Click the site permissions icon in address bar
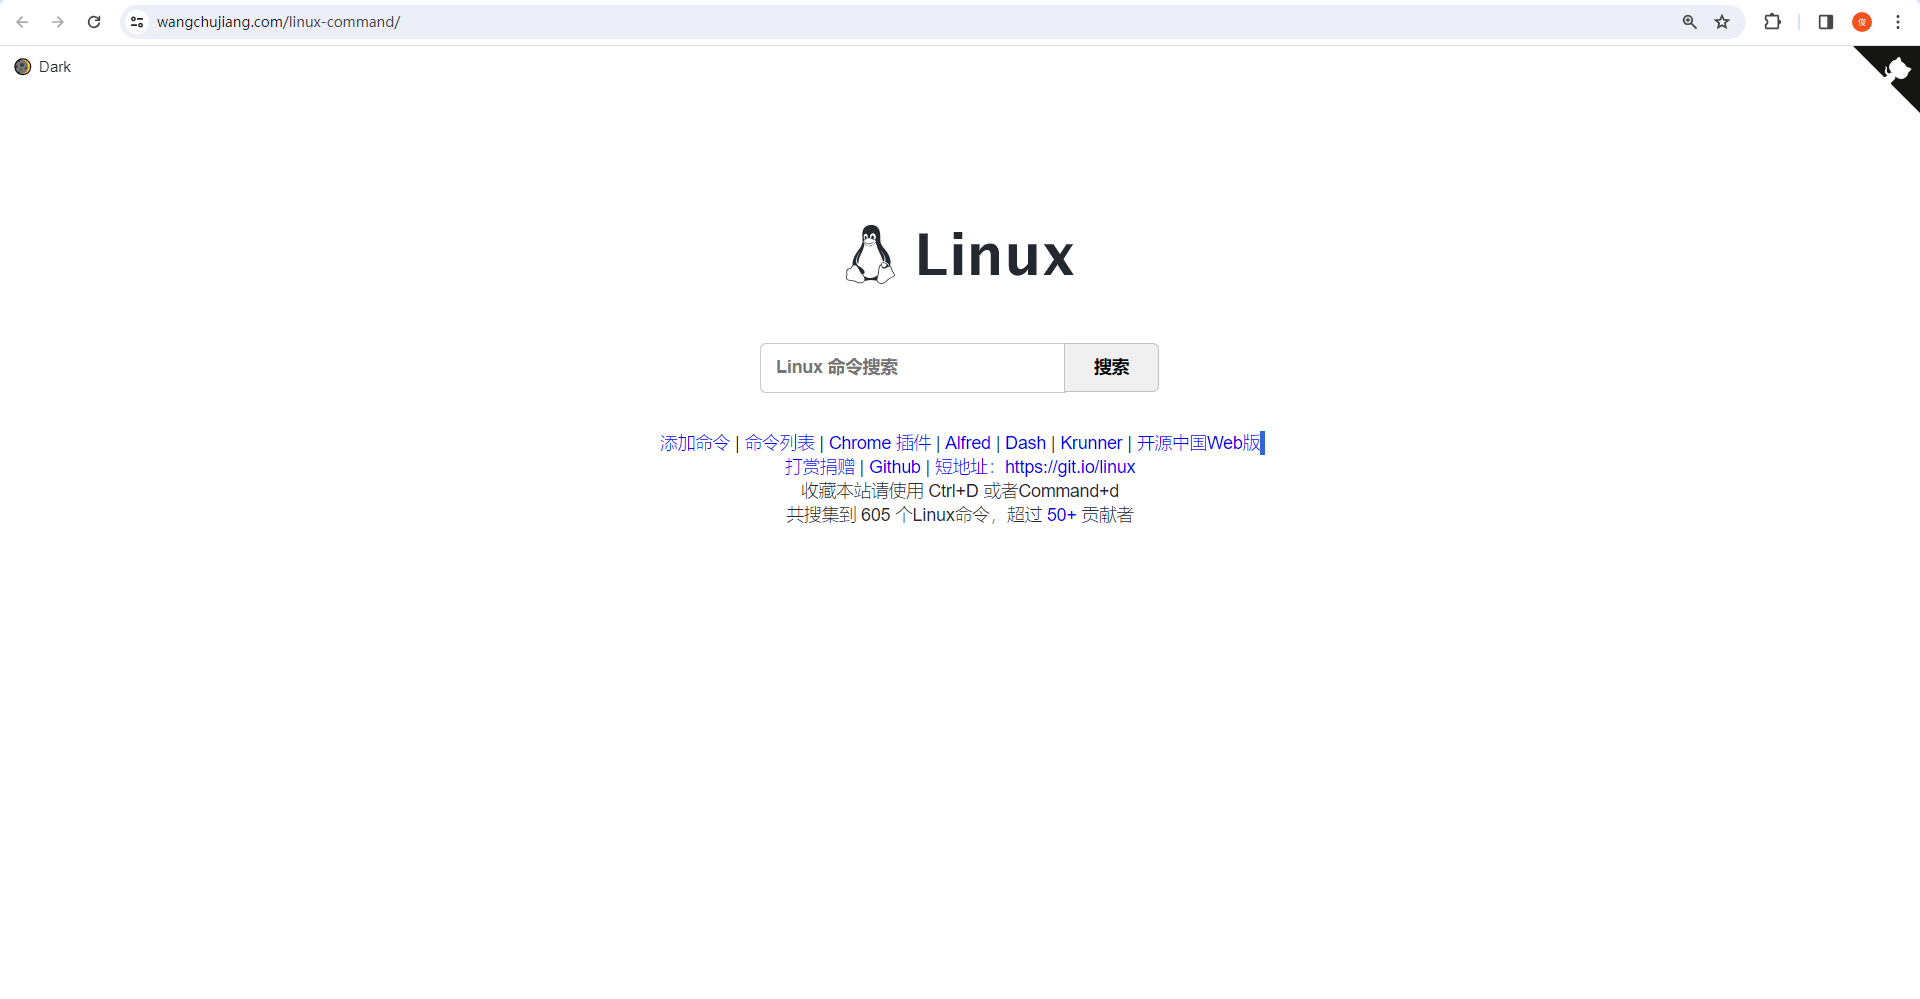This screenshot has height=999, width=1920. 136,21
